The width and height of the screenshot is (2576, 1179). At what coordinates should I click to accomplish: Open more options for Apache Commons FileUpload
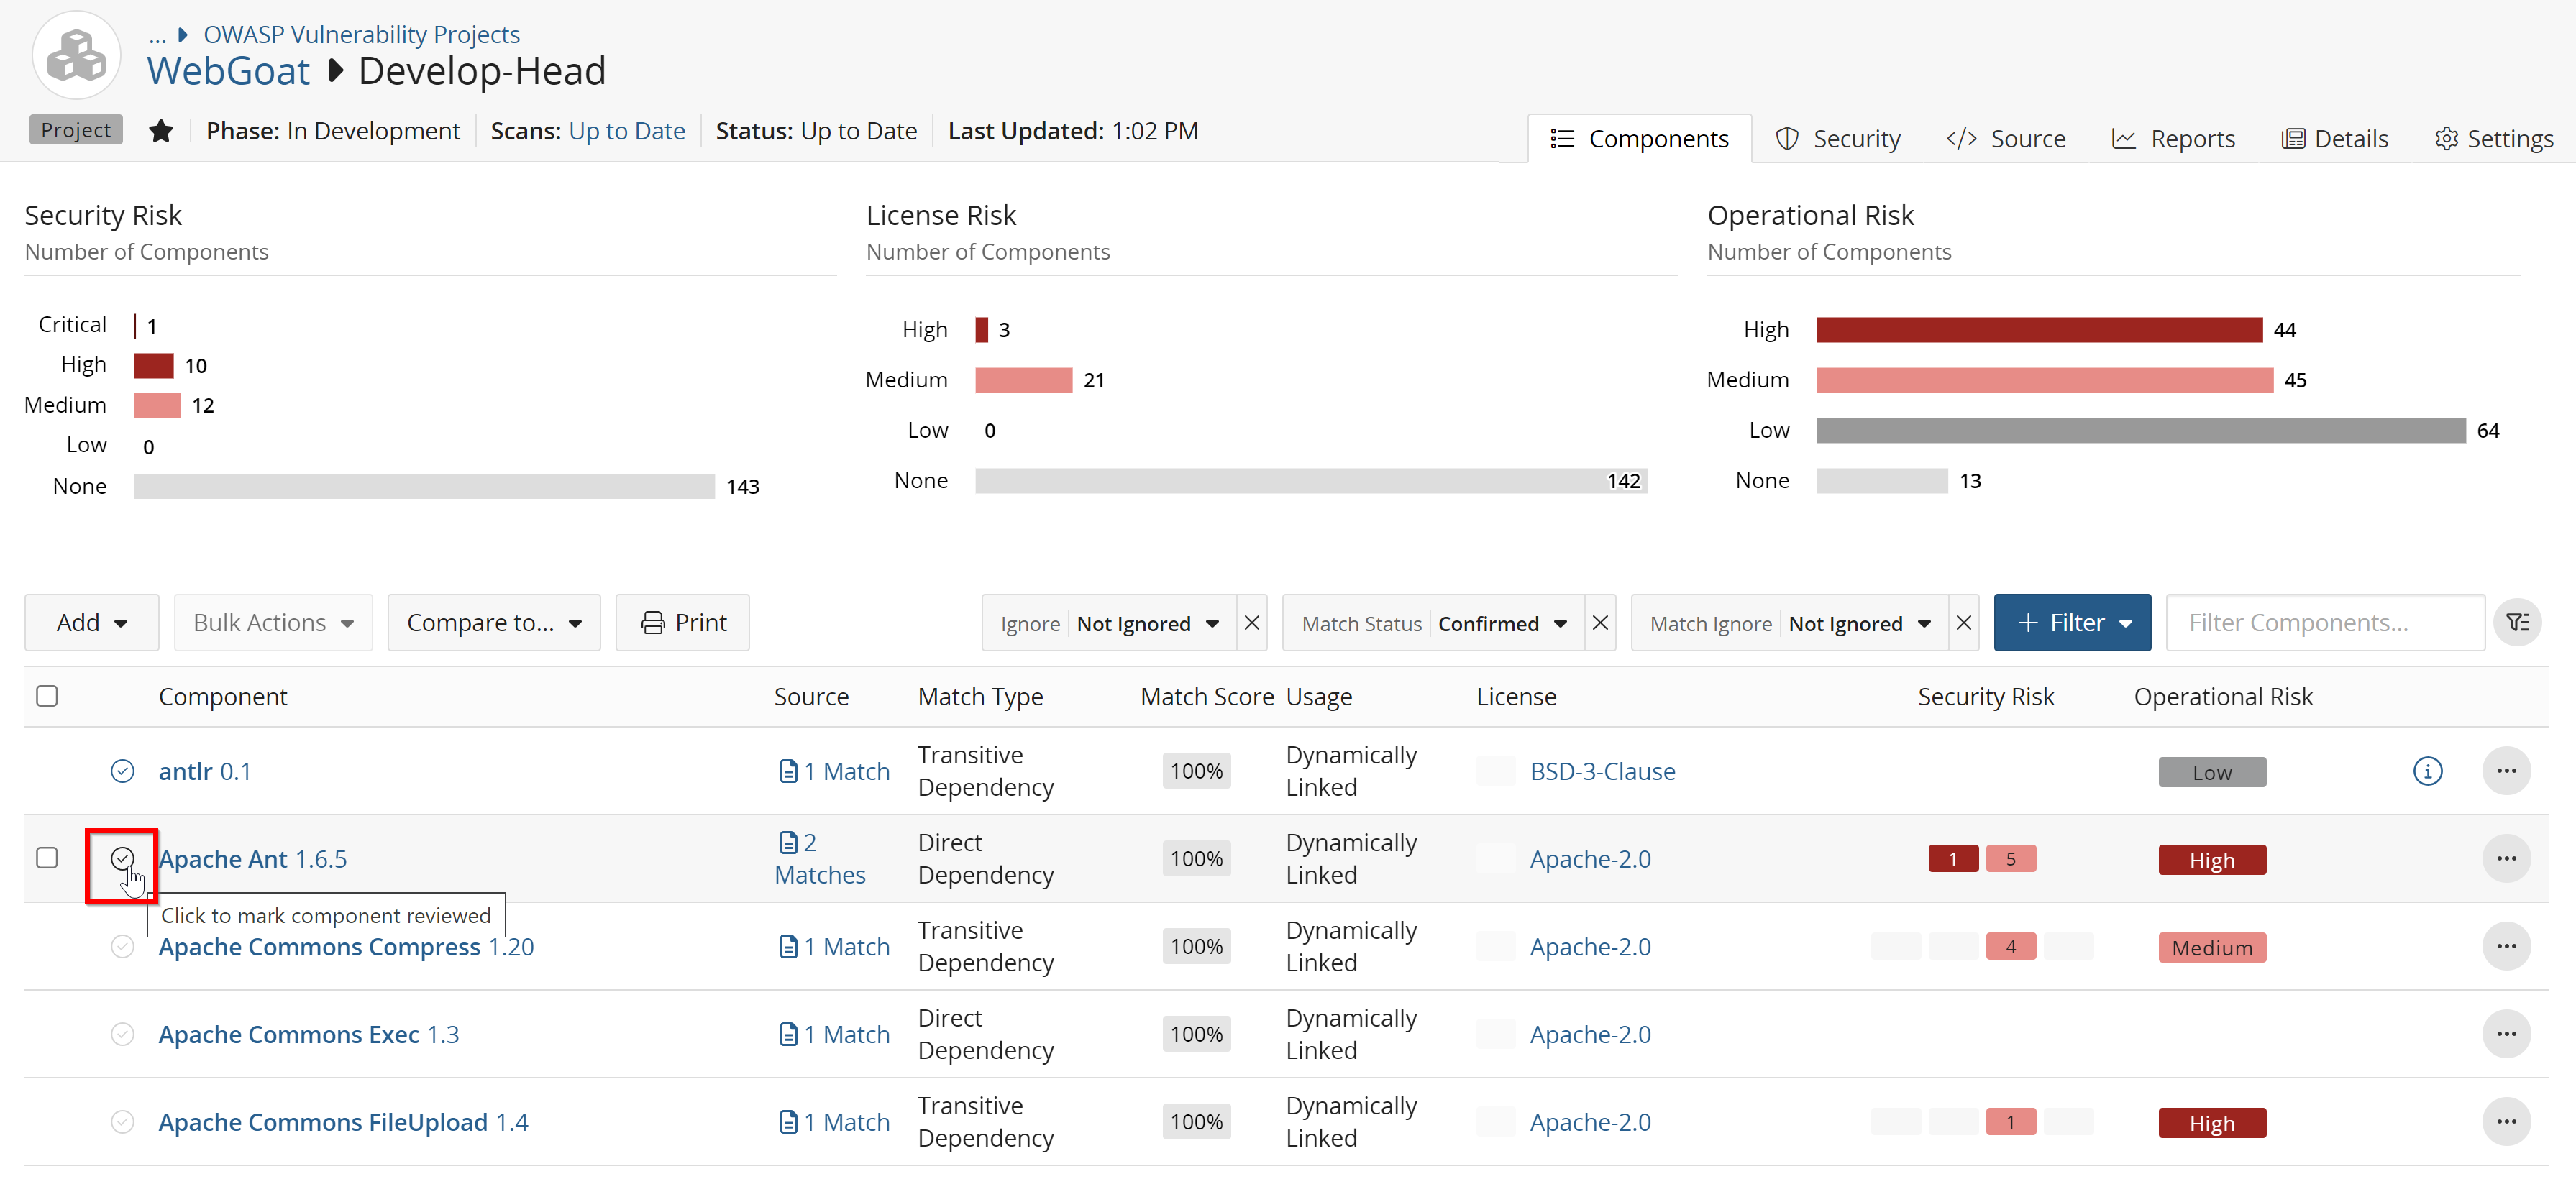[2506, 1122]
